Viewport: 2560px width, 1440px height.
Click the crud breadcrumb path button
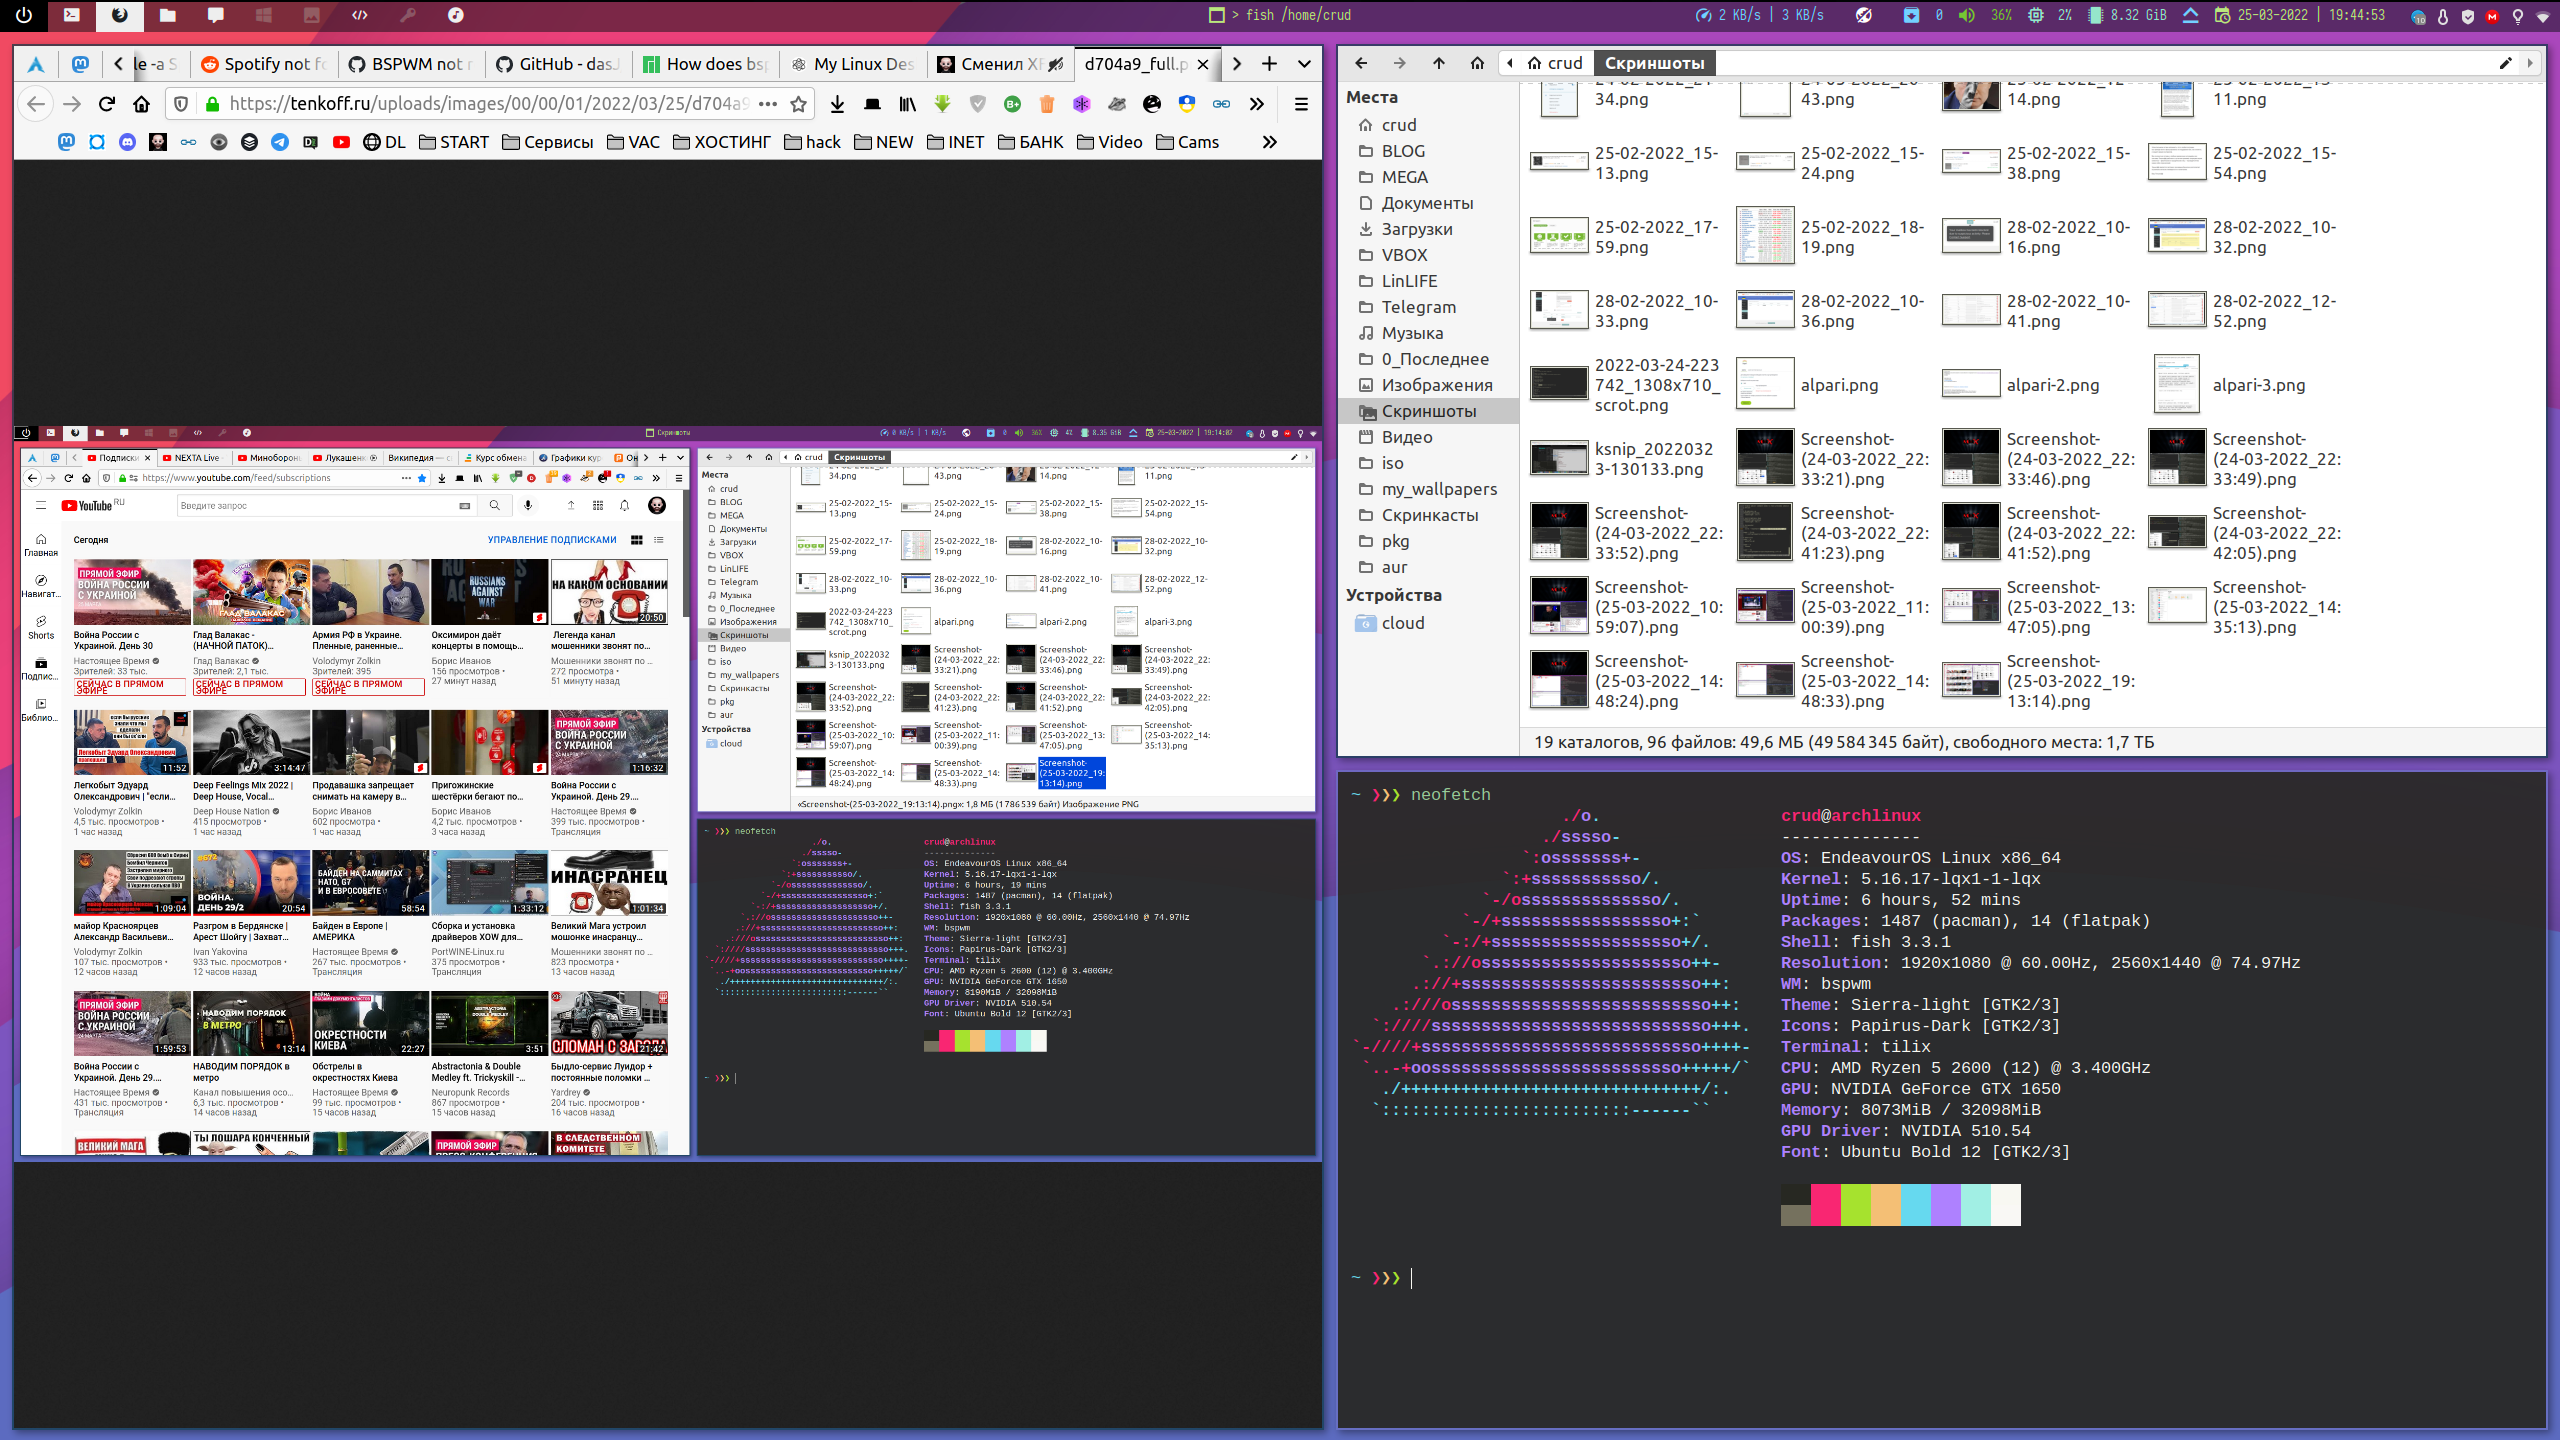pyautogui.click(x=1555, y=63)
